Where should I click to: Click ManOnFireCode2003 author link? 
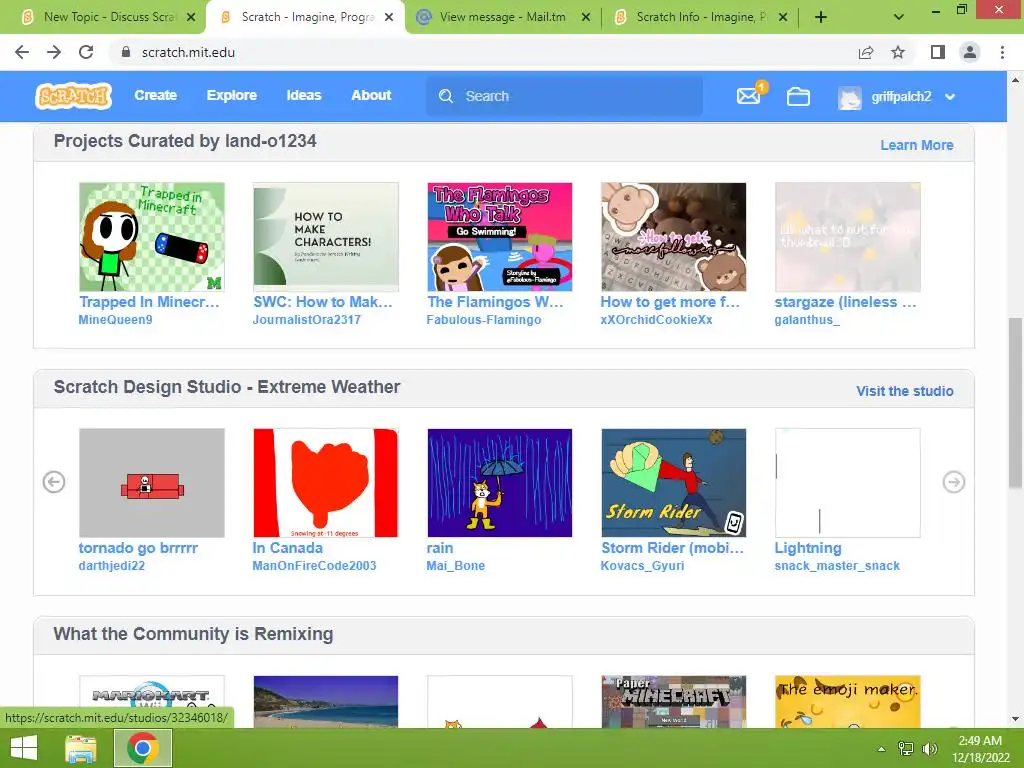click(x=314, y=566)
